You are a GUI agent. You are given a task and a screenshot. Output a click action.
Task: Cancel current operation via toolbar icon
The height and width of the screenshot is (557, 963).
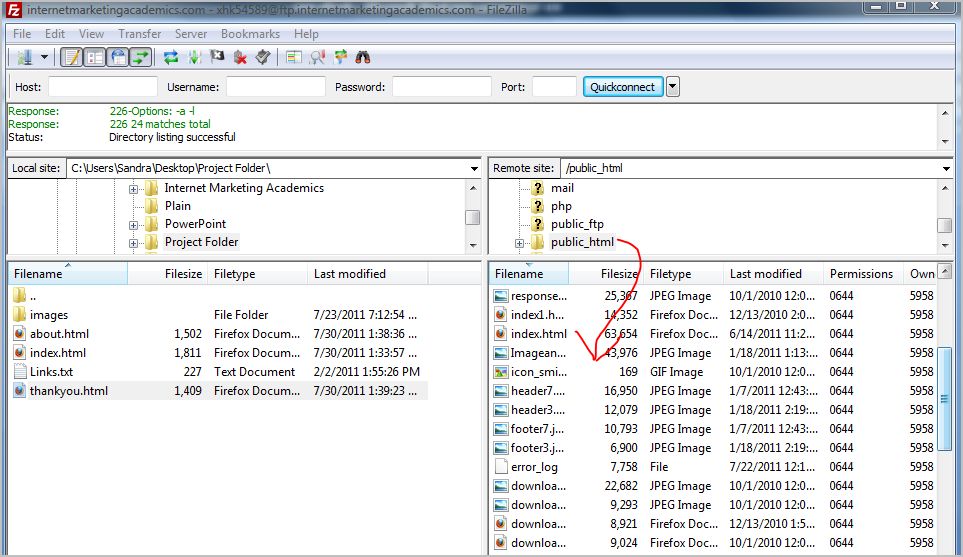(x=217, y=57)
